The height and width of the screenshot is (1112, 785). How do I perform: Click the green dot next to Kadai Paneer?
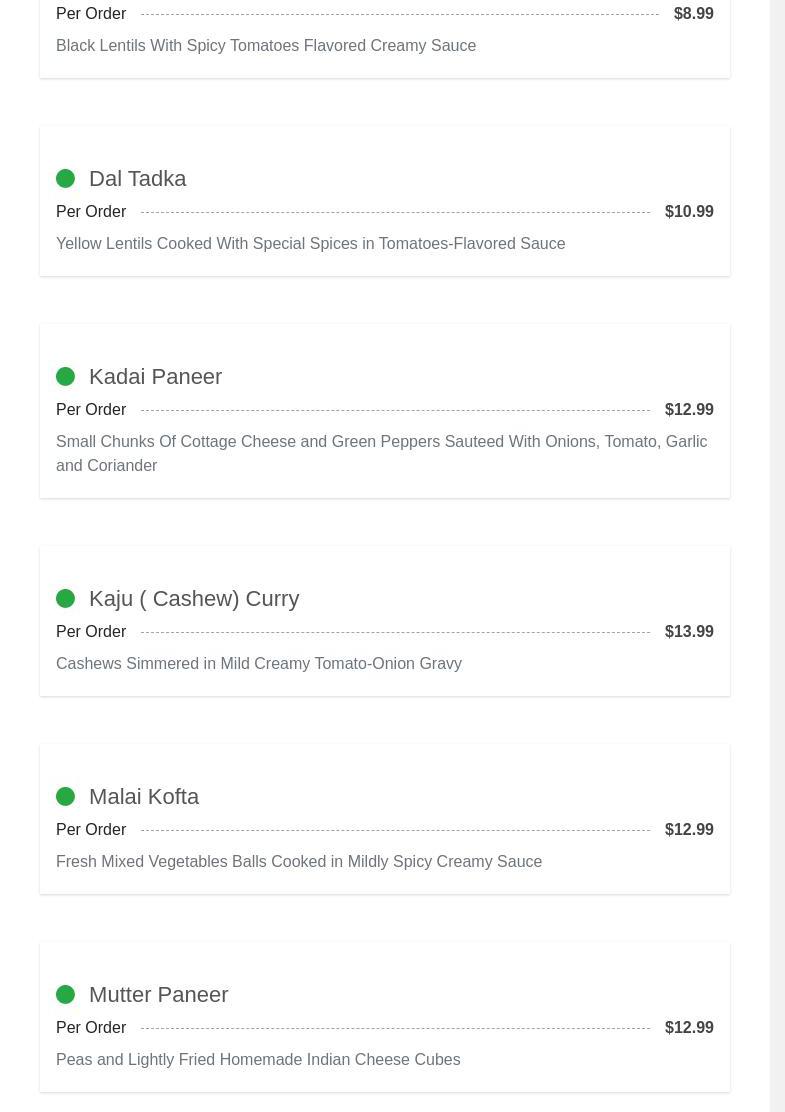pyautogui.click(x=65, y=376)
